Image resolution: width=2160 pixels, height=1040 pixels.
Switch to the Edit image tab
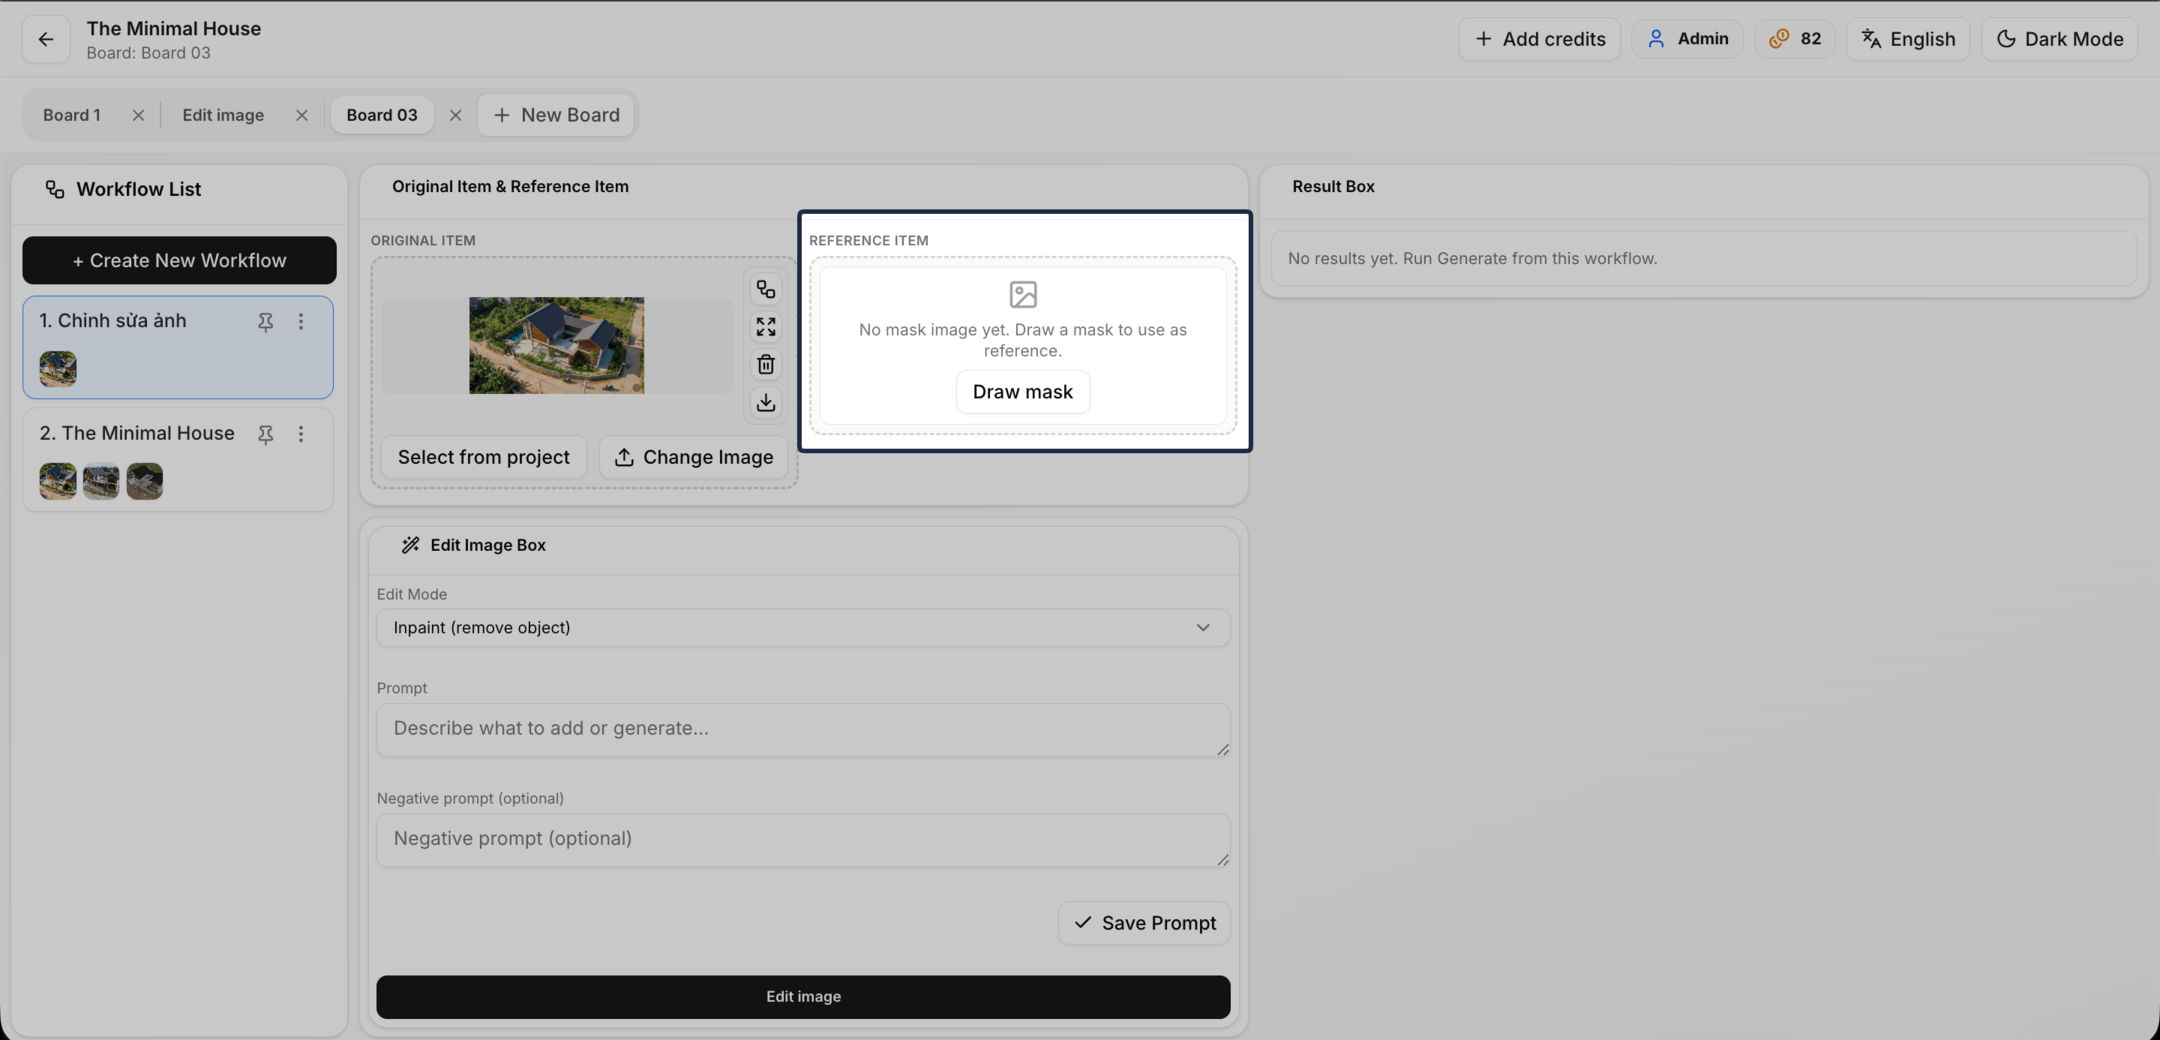(223, 115)
